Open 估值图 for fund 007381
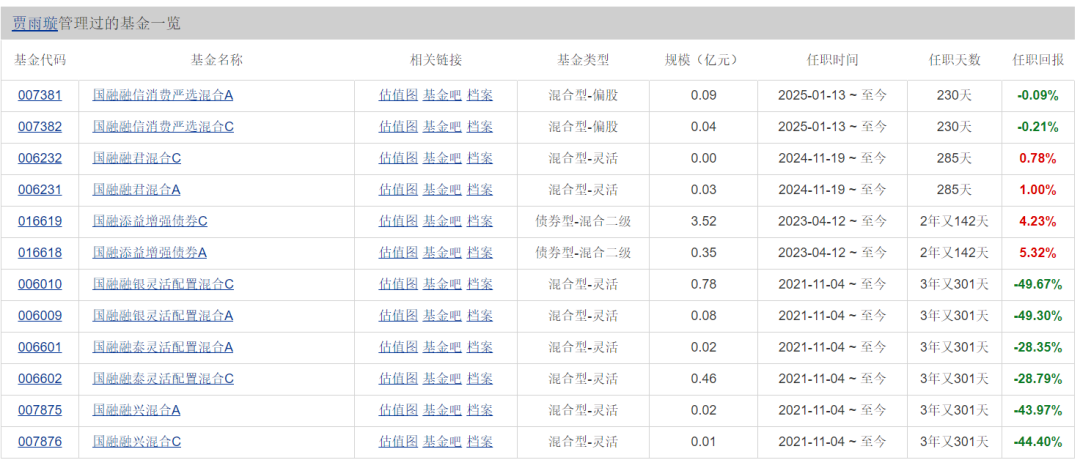This screenshot has height=460, width=1080. tap(398, 95)
